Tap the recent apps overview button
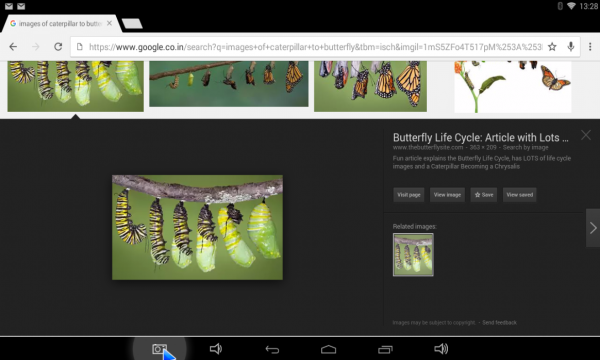Viewport: 600px width, 360px height. pos(385,349)
